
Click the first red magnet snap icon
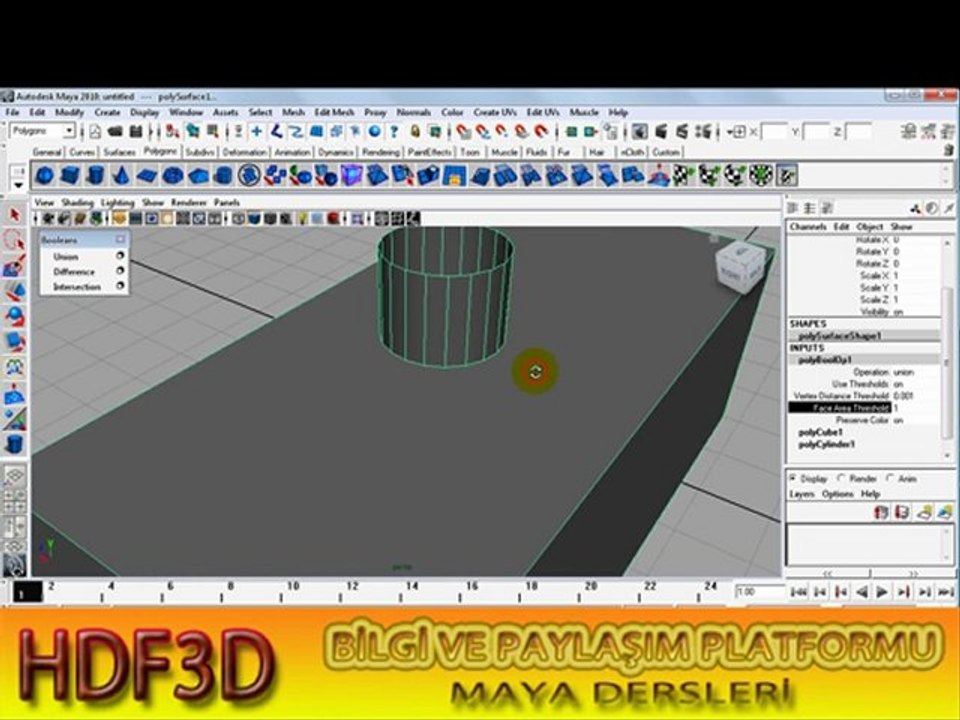[x=463, y=132]
